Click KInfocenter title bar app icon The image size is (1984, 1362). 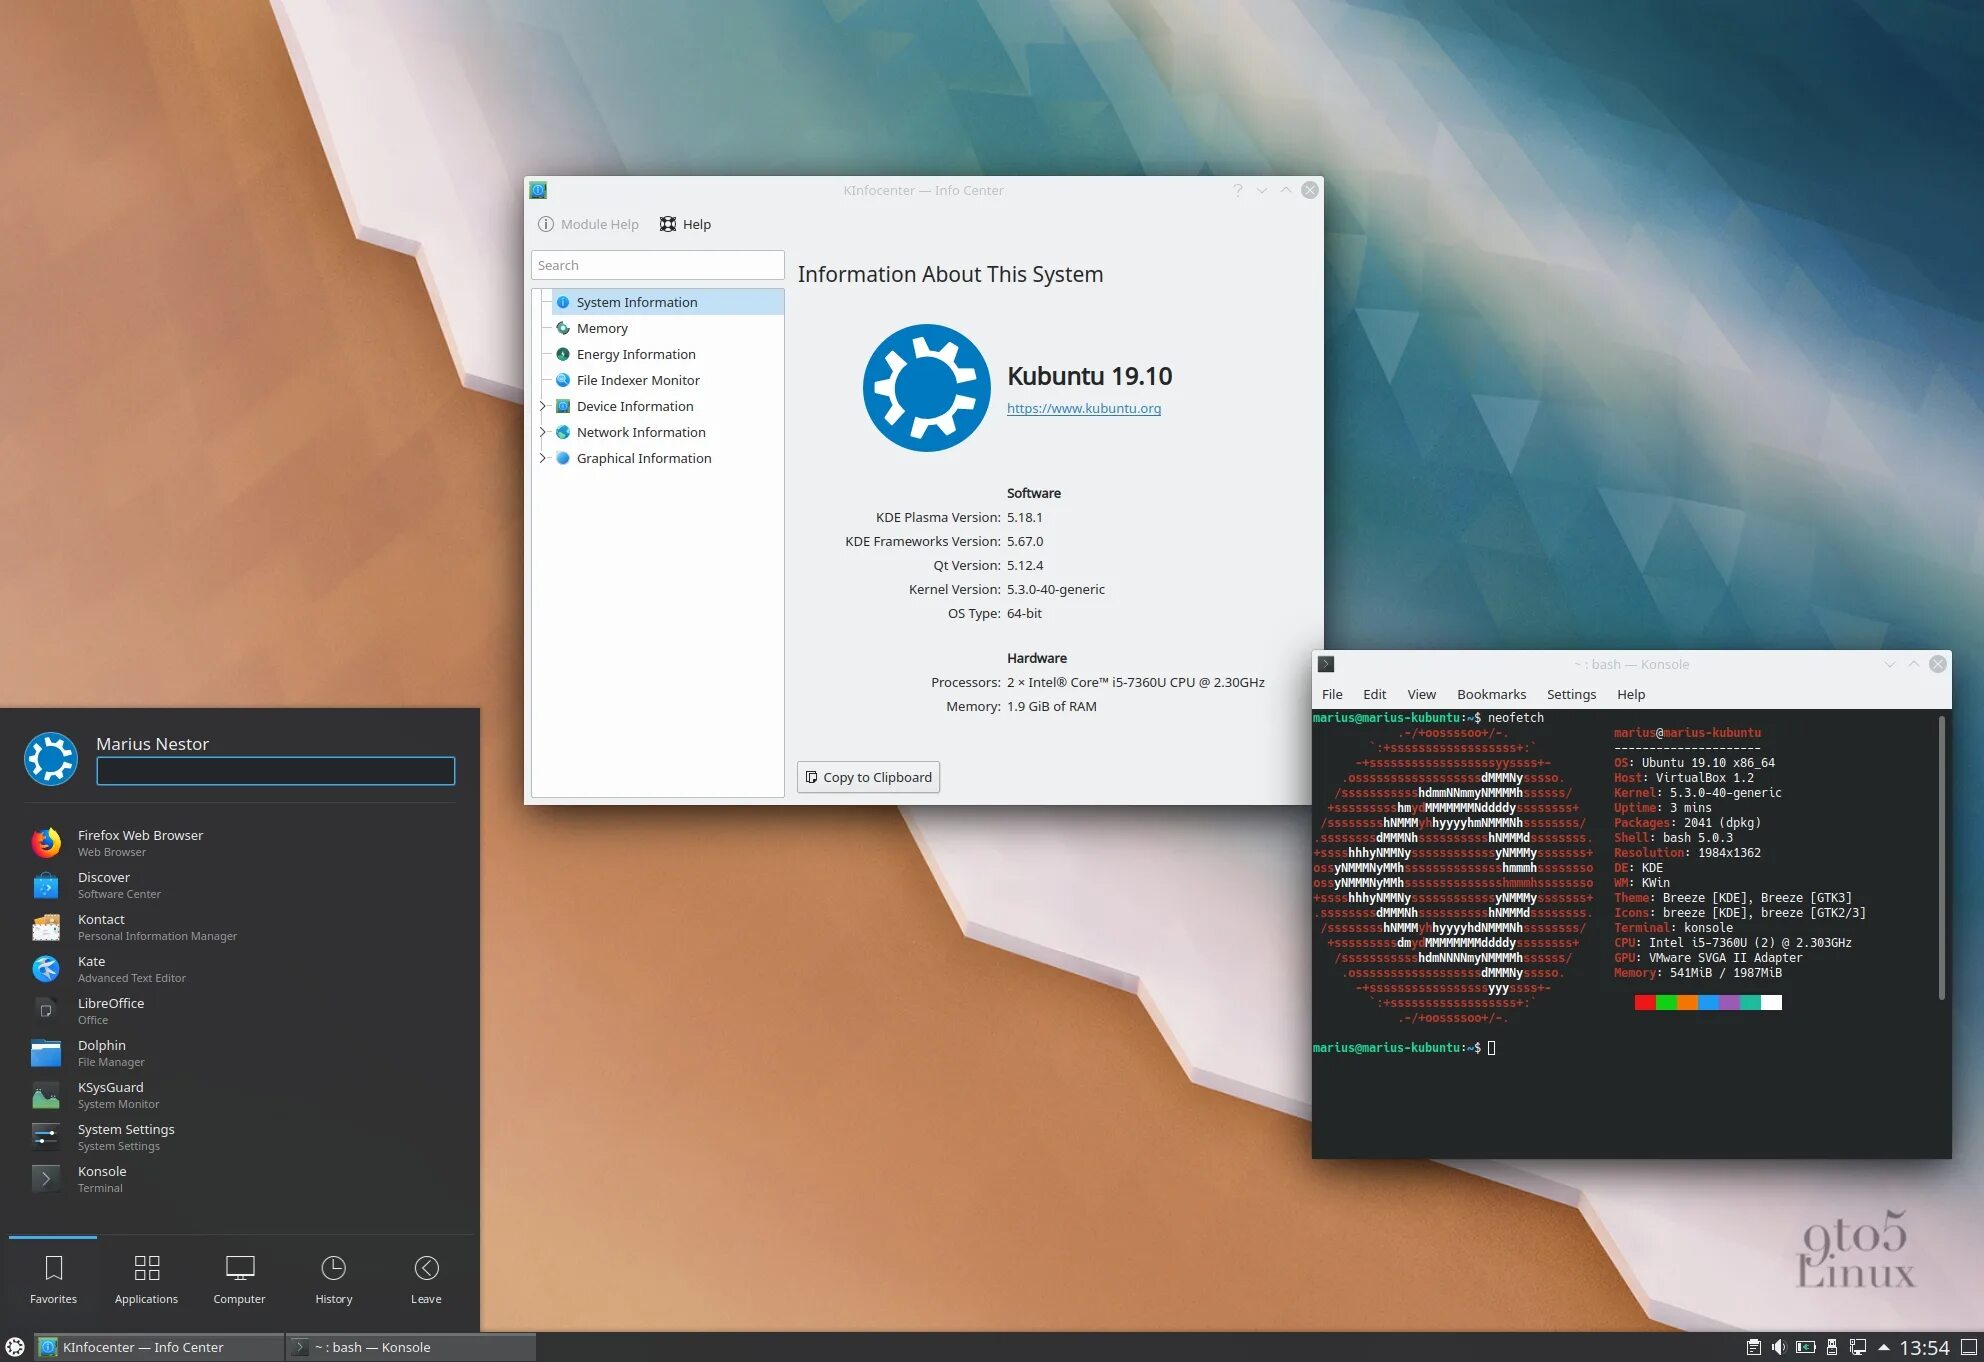coord(538,190)
